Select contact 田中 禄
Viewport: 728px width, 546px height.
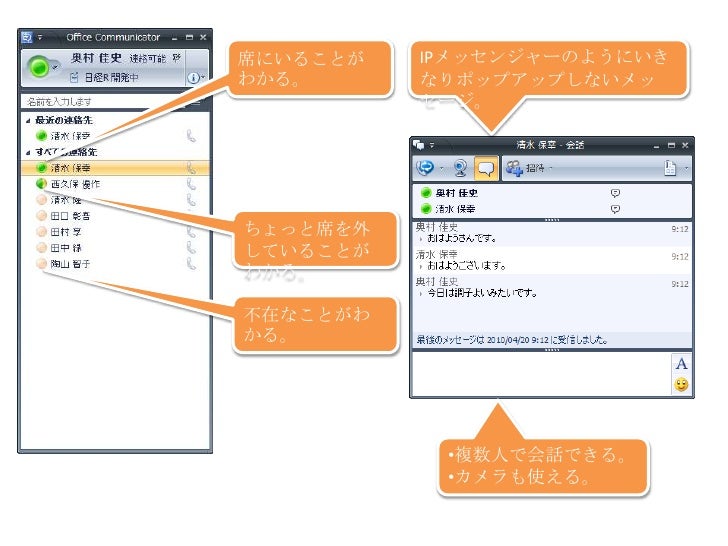pos(65,248)
